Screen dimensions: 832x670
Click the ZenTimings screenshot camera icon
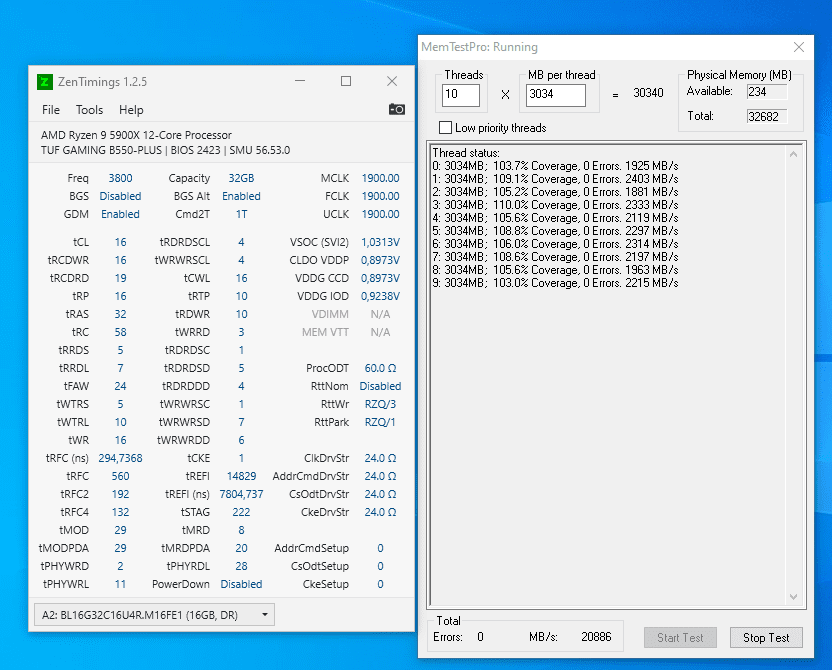pyautogui.click(x=396, y=109)
